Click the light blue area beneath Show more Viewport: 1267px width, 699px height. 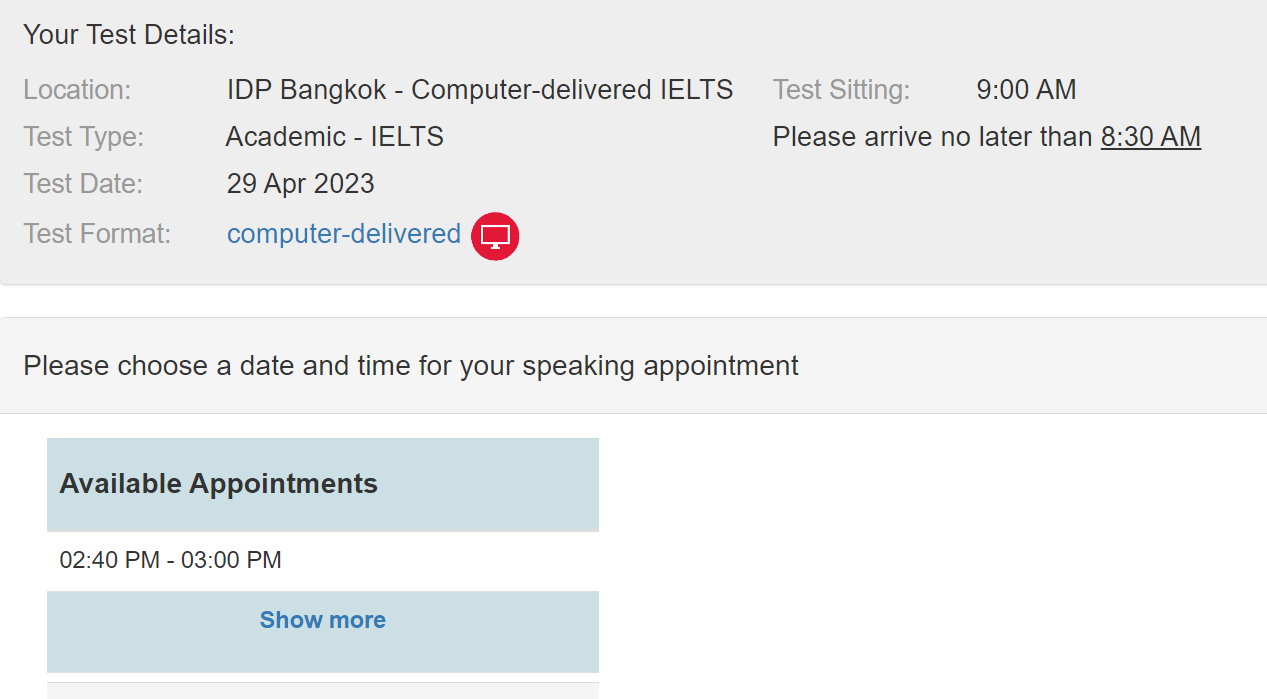(x=322, y=656)
